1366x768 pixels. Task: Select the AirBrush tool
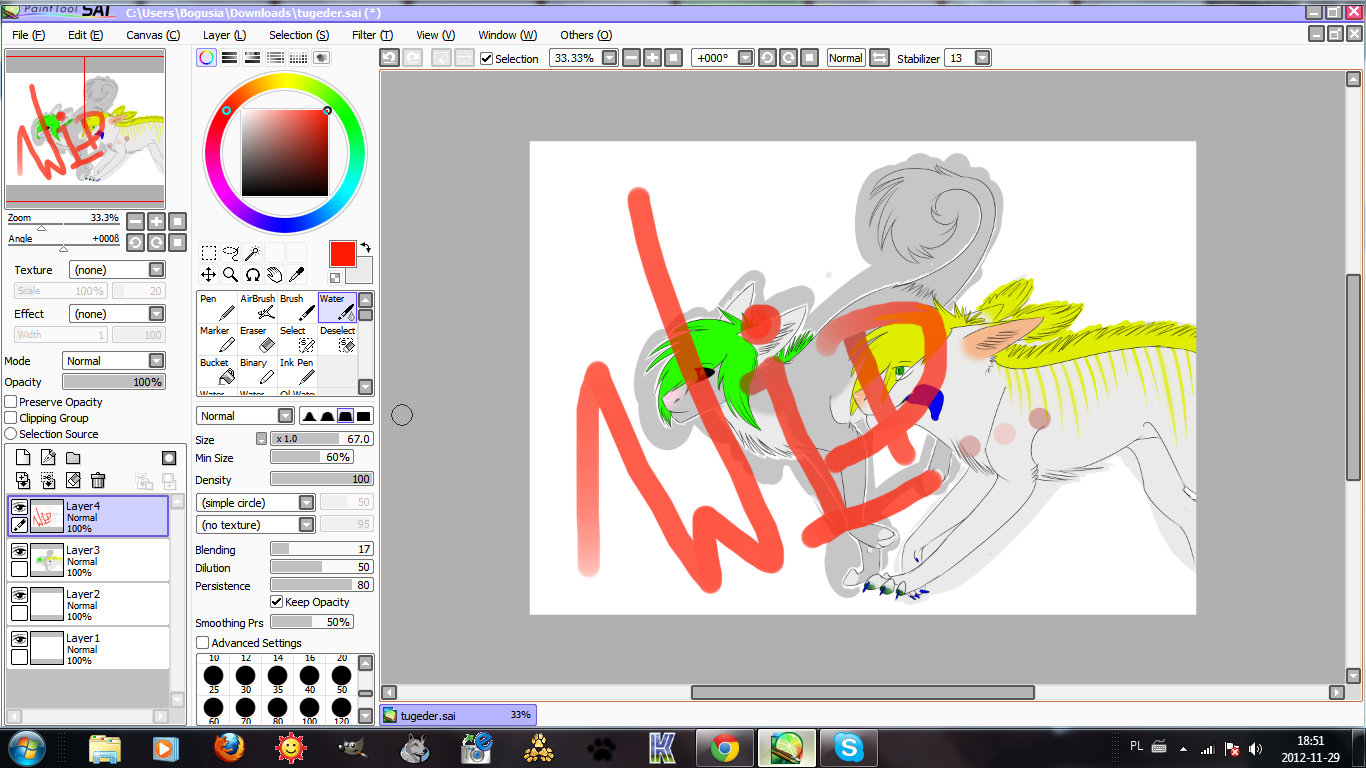257,307
